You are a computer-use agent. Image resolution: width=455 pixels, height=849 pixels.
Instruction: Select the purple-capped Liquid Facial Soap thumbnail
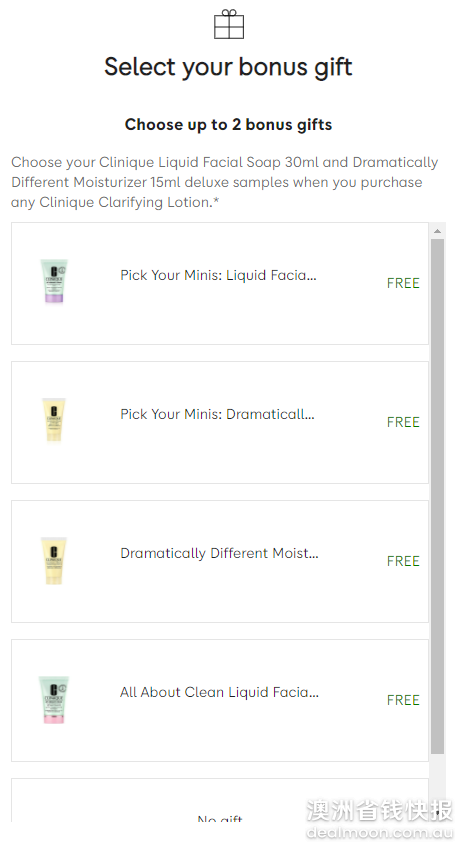[54, 281]
